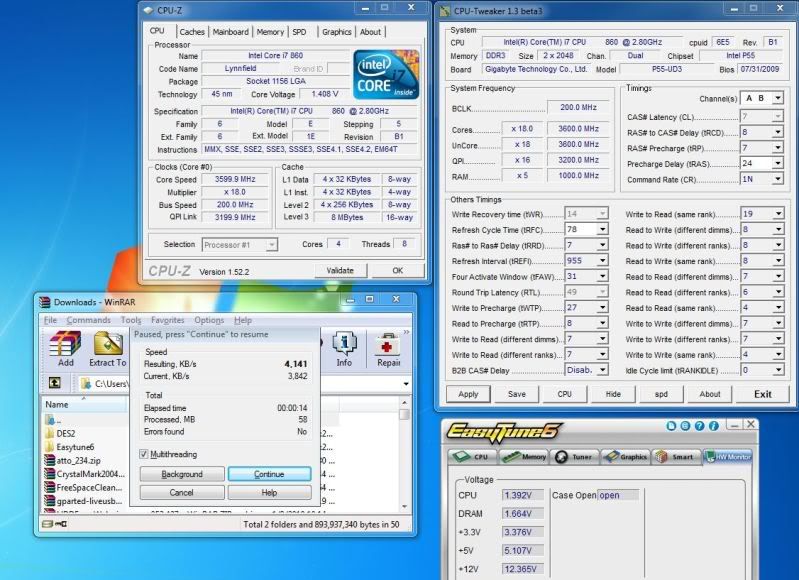This screenshot has height=580, width=799.
Task: Click the spd button in CPU-Tweaker
Action: click(x=661, y=394)
